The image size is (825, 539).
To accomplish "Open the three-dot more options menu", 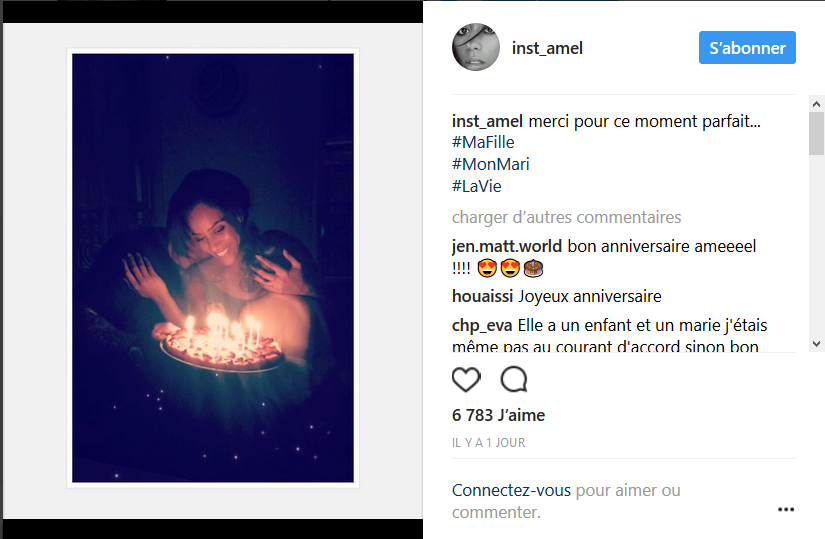I will [x=786, y=509].
